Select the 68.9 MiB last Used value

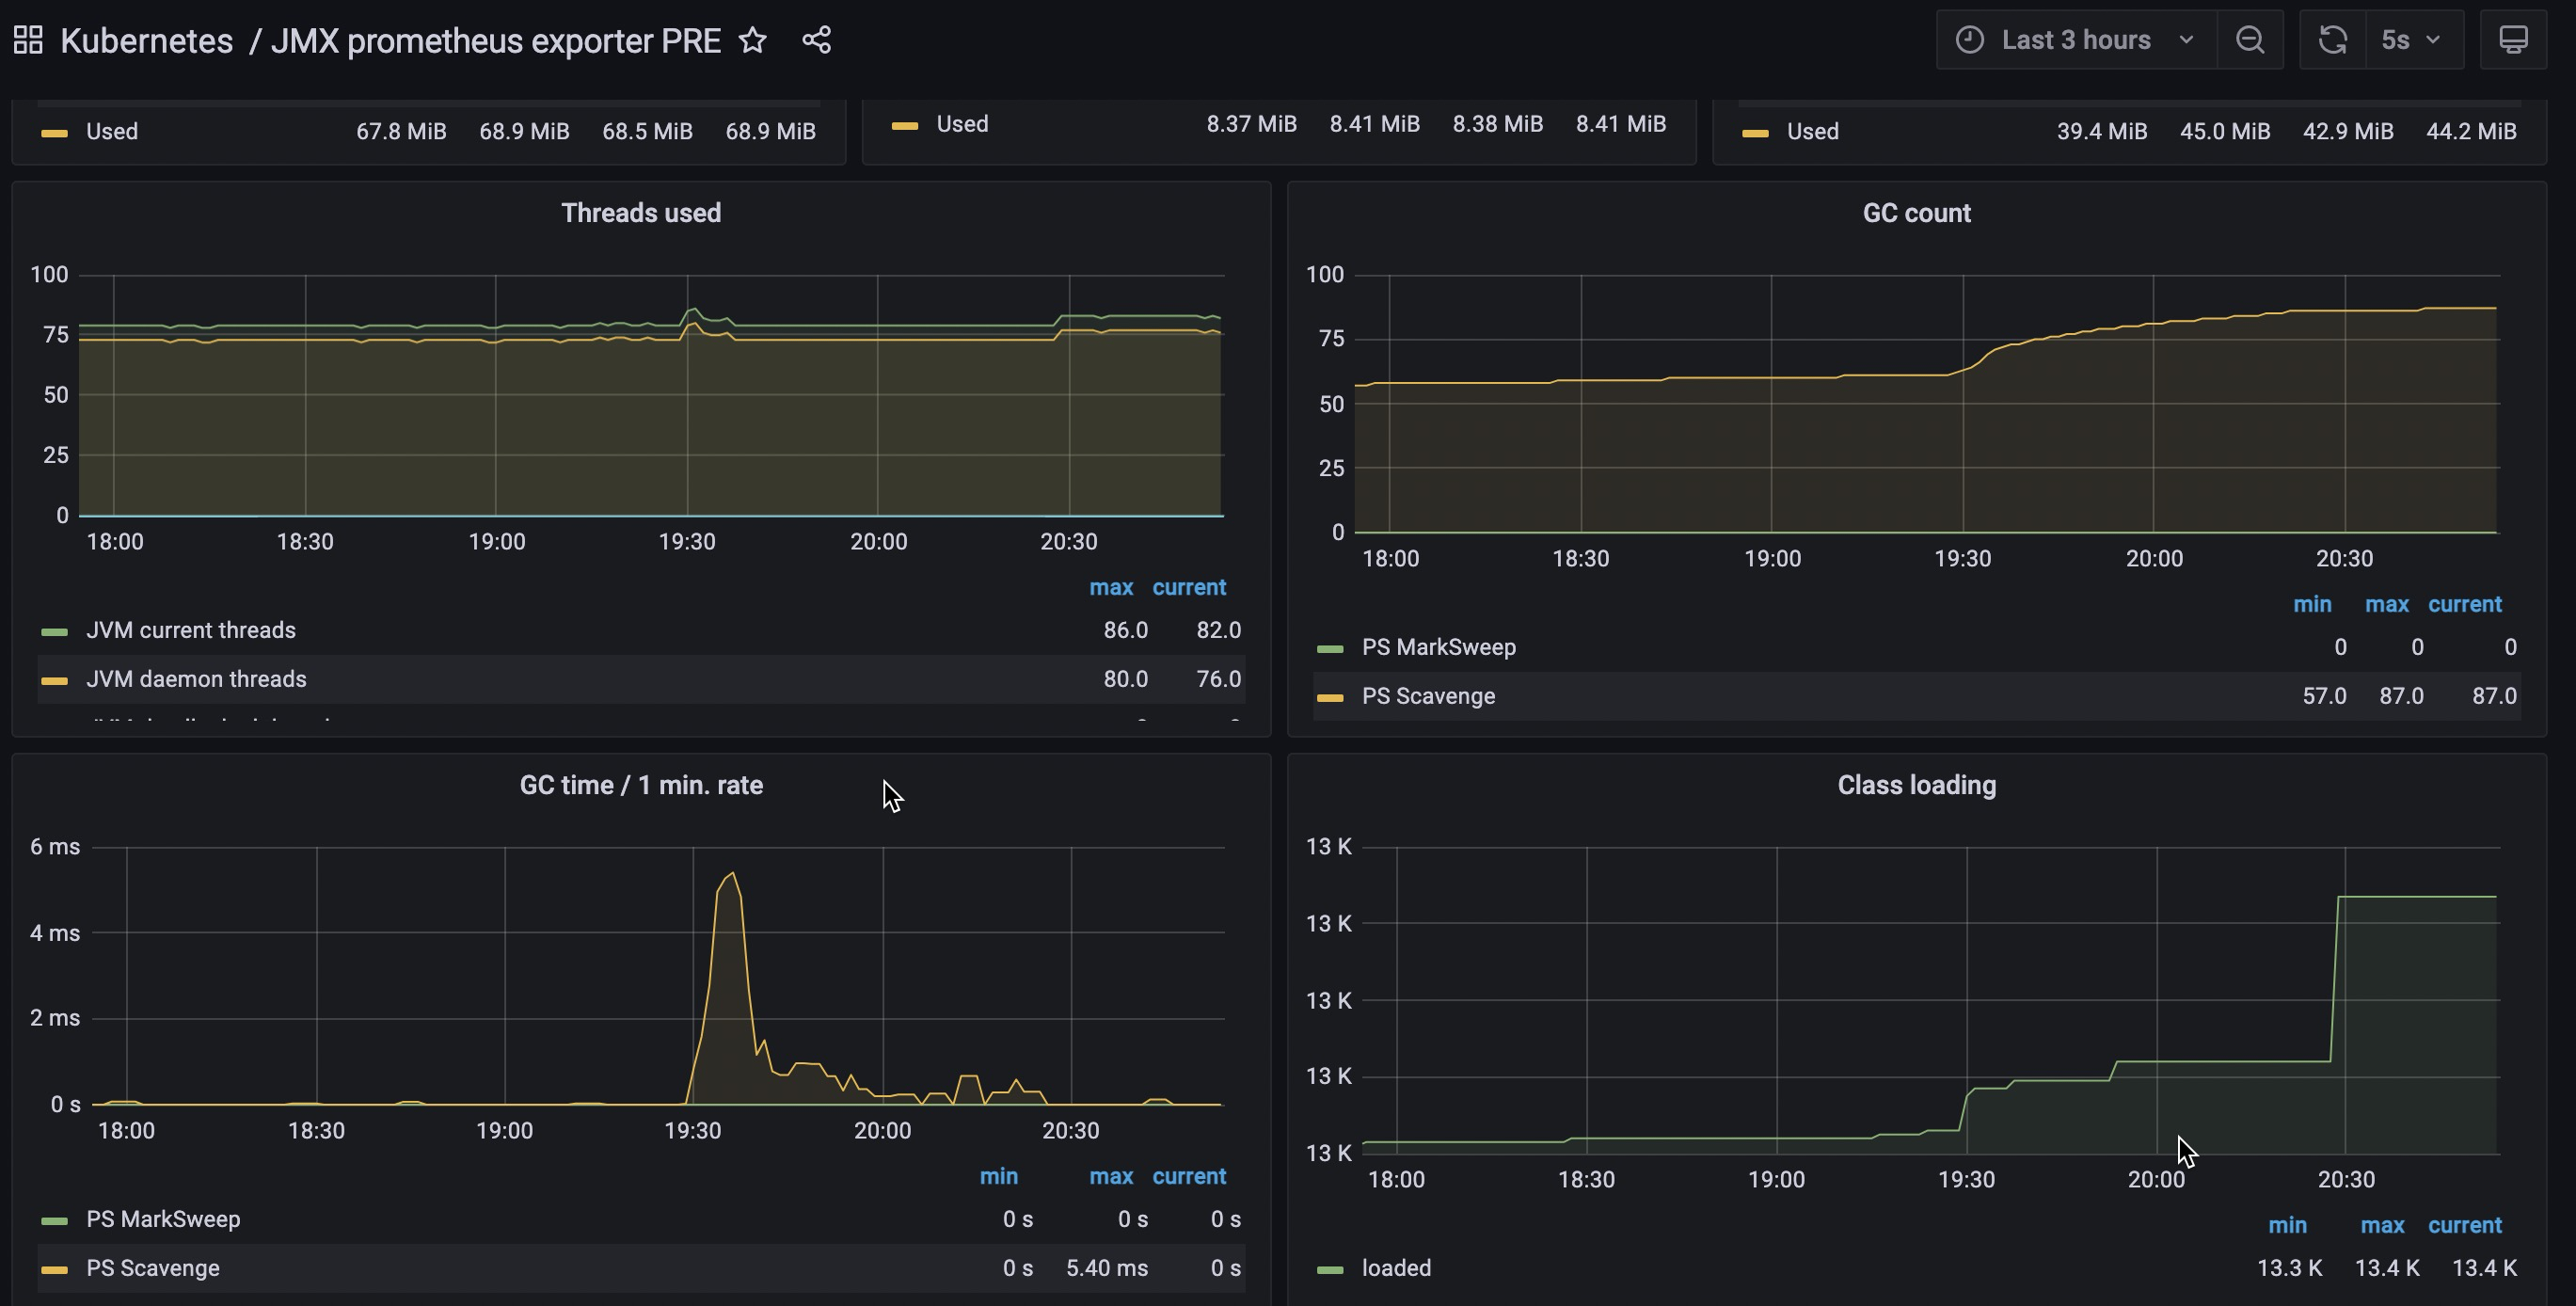[x=770, y=131]
